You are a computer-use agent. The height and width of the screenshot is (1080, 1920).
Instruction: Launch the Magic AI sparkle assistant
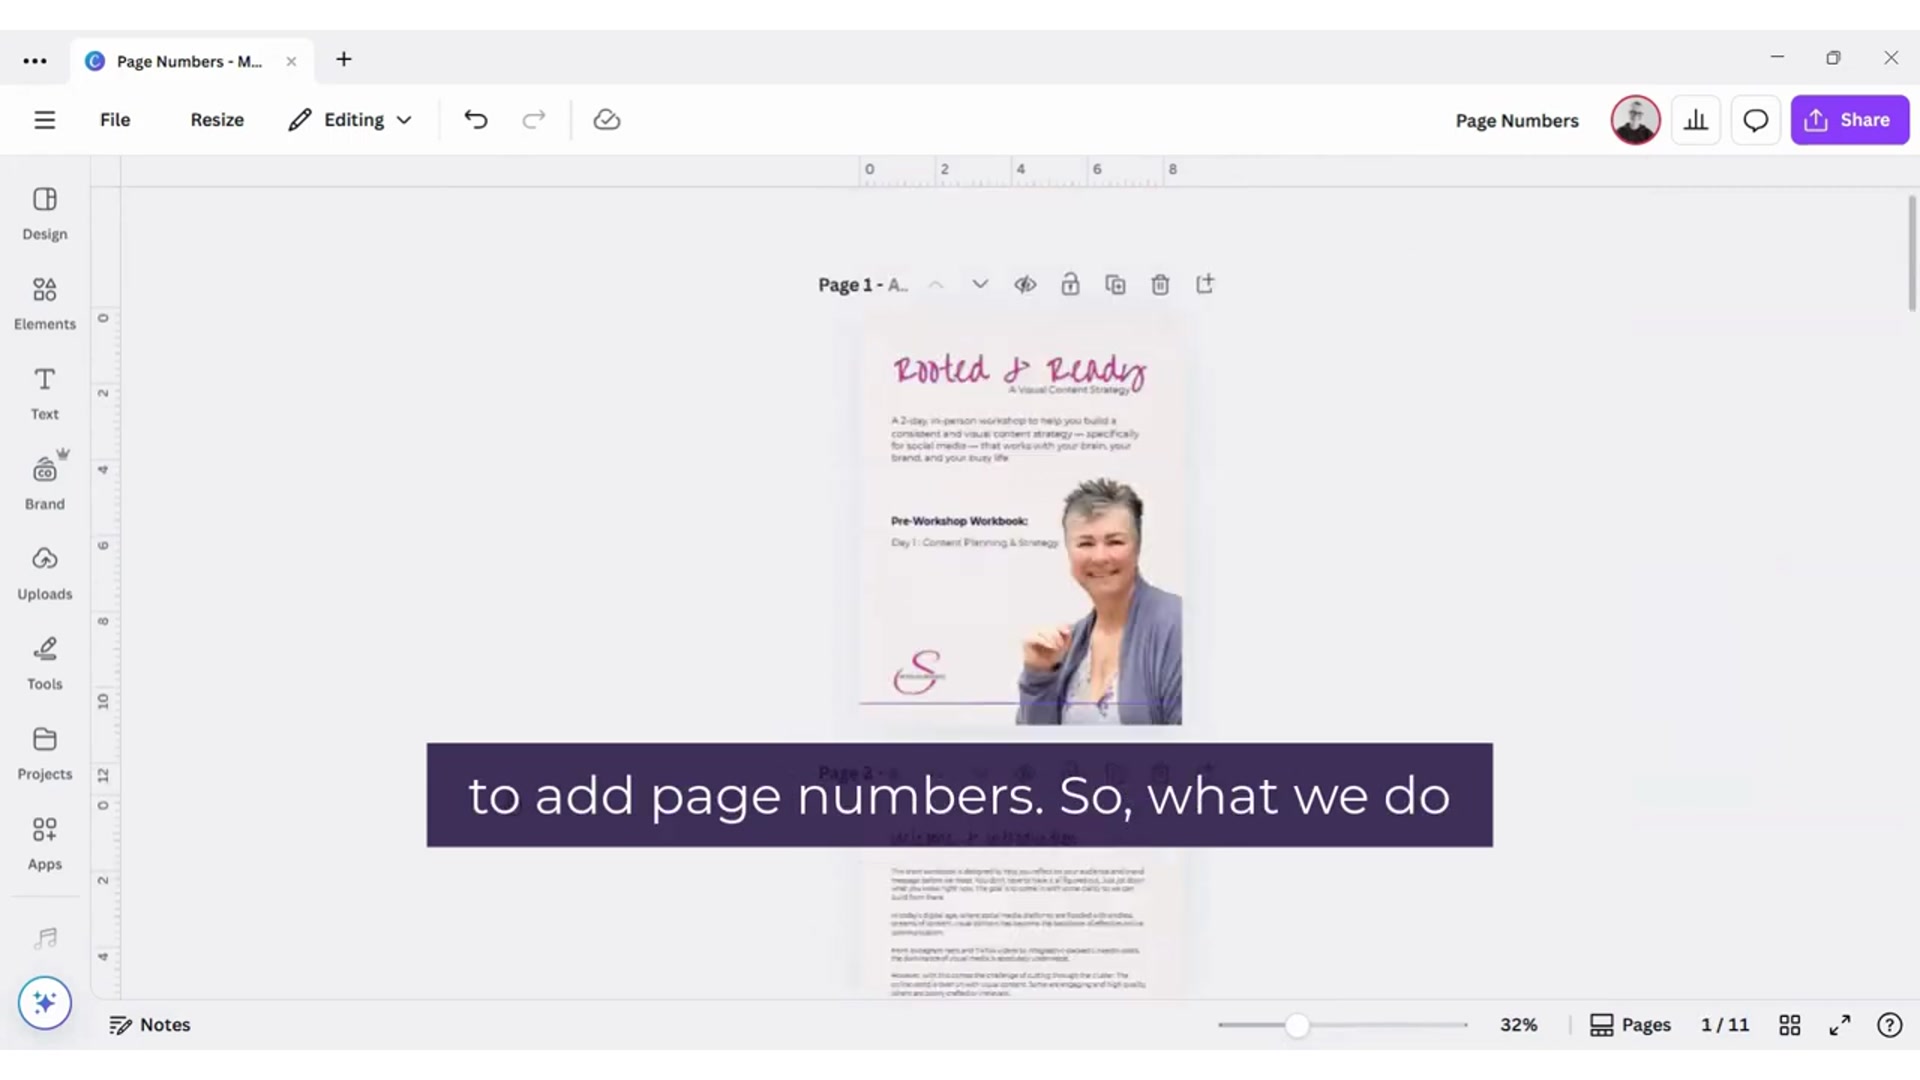point(45,1003)
